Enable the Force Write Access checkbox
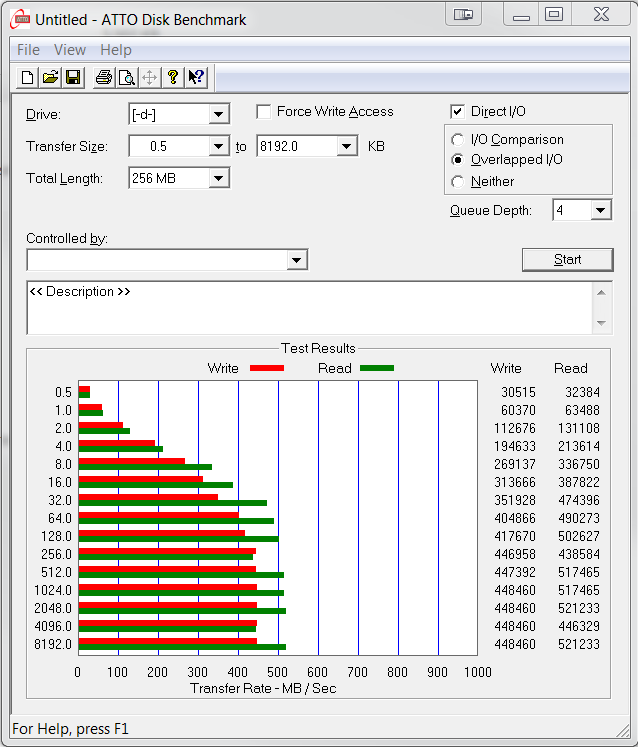 tap(264, 112)
